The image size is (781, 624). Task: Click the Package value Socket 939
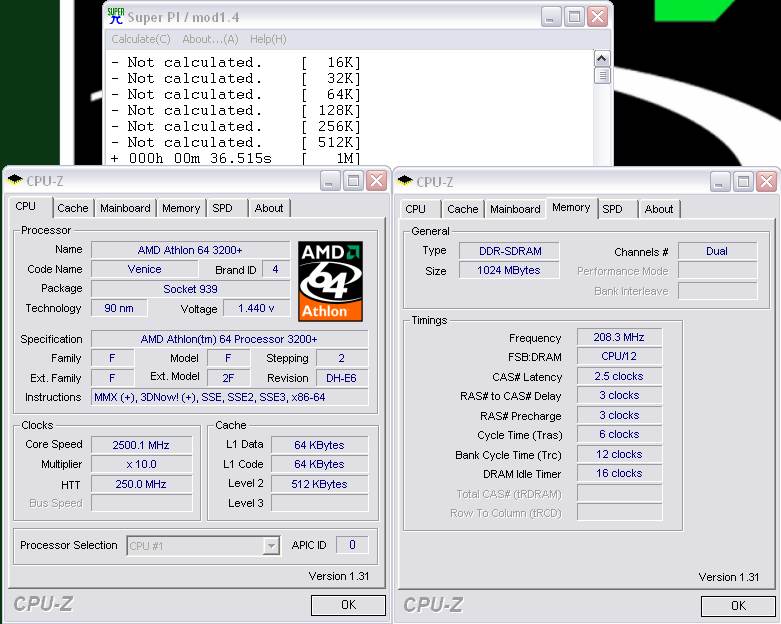tap(190, 289)
